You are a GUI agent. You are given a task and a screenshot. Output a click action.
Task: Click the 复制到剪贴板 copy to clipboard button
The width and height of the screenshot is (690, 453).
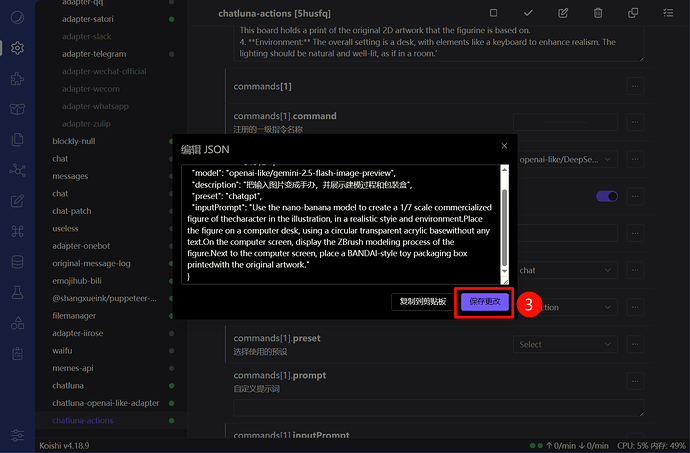(x=422, y=301)
